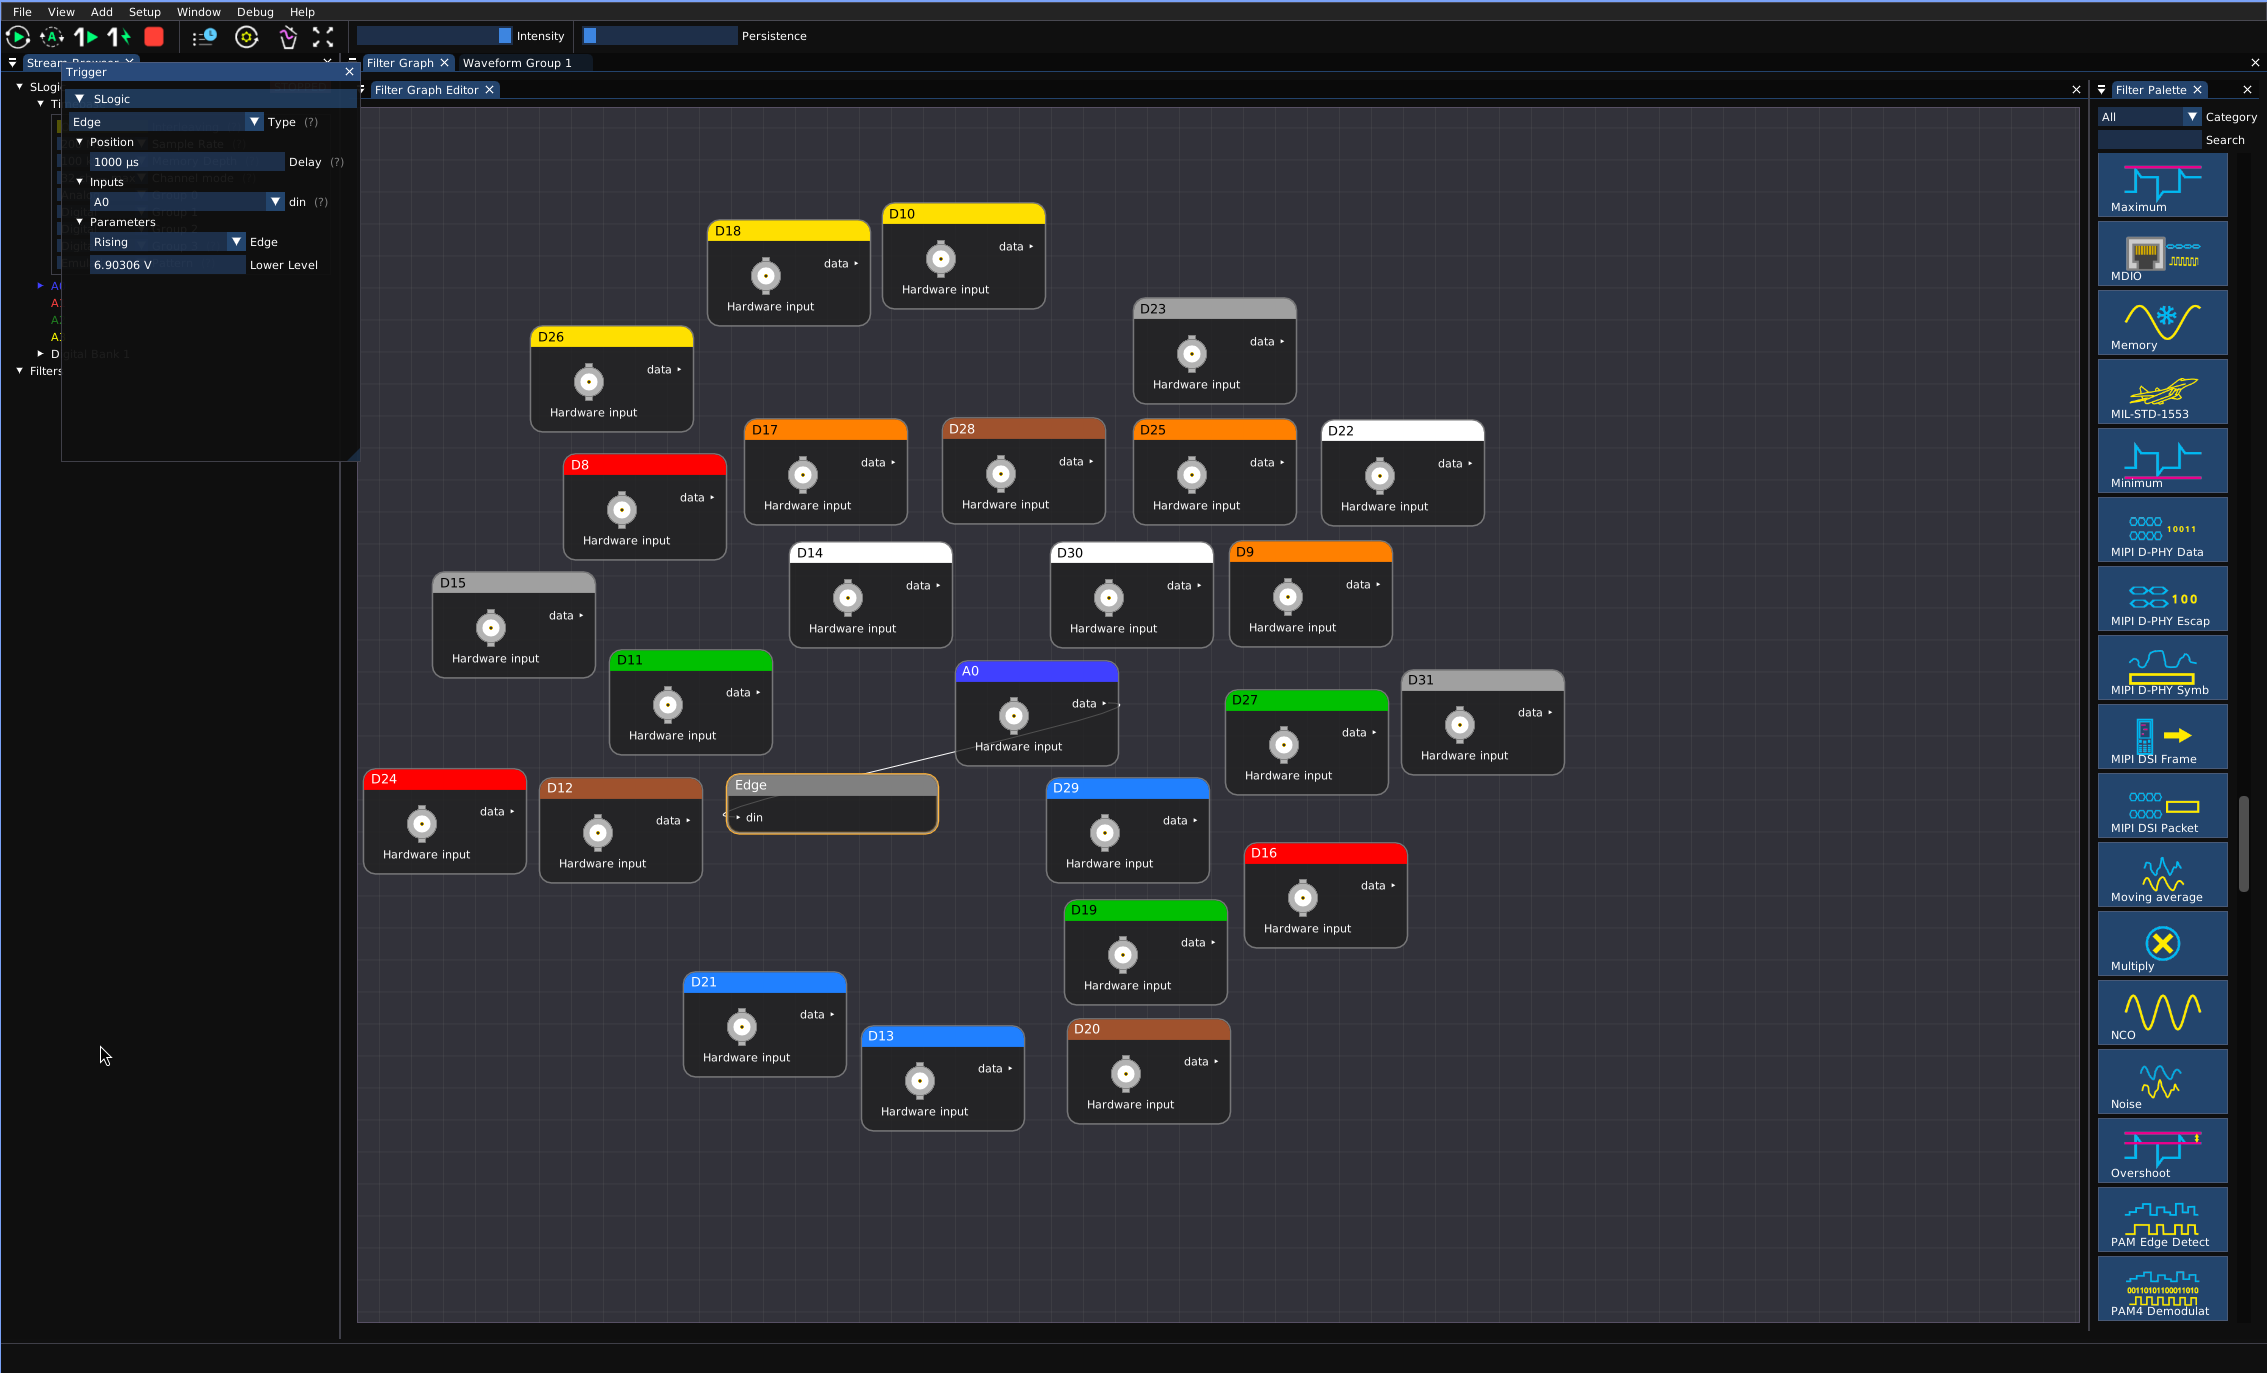
Task: Adjust the Persistence slider
Action: pyautogui.click(x=660, y=36)
